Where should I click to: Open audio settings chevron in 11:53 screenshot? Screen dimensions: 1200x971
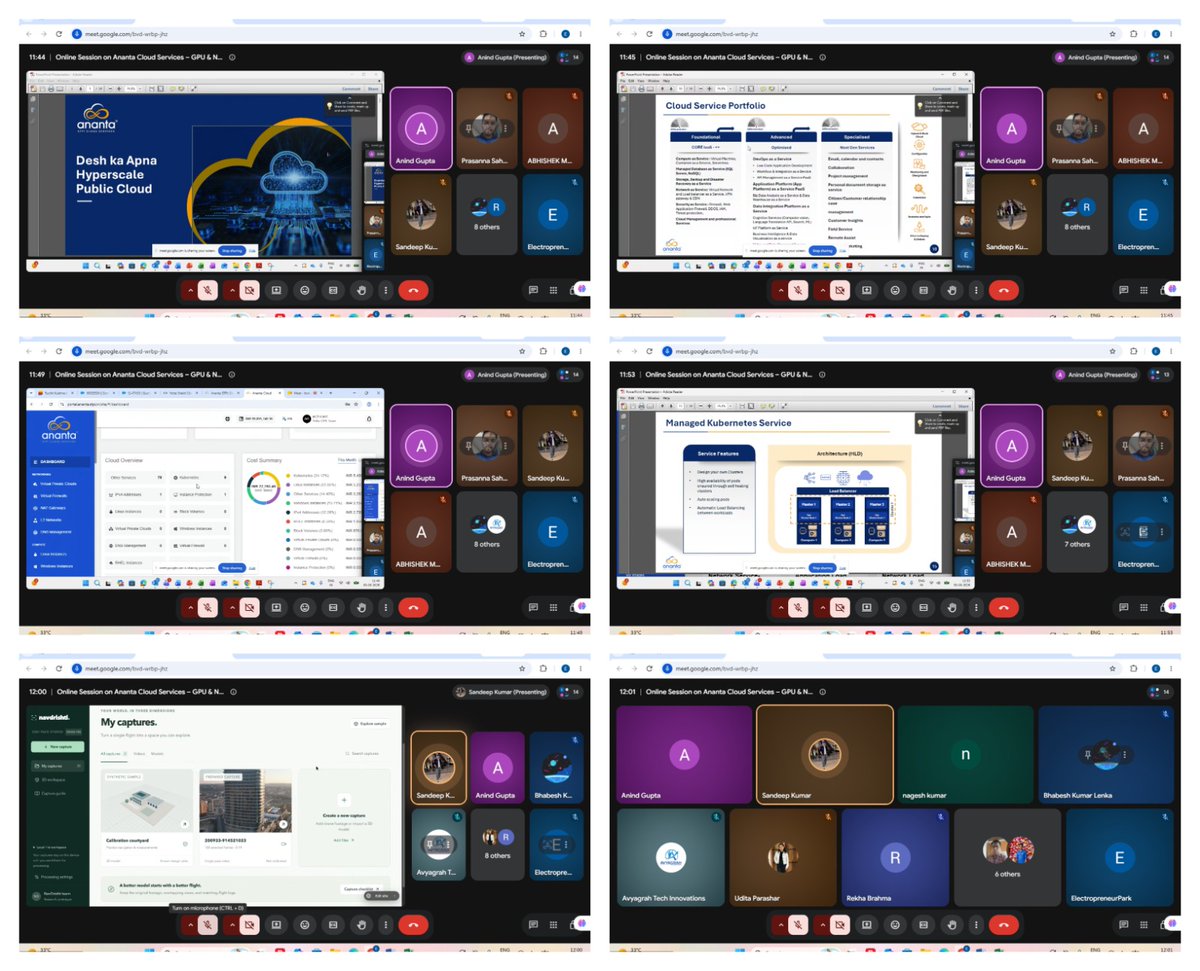(779, 608)
